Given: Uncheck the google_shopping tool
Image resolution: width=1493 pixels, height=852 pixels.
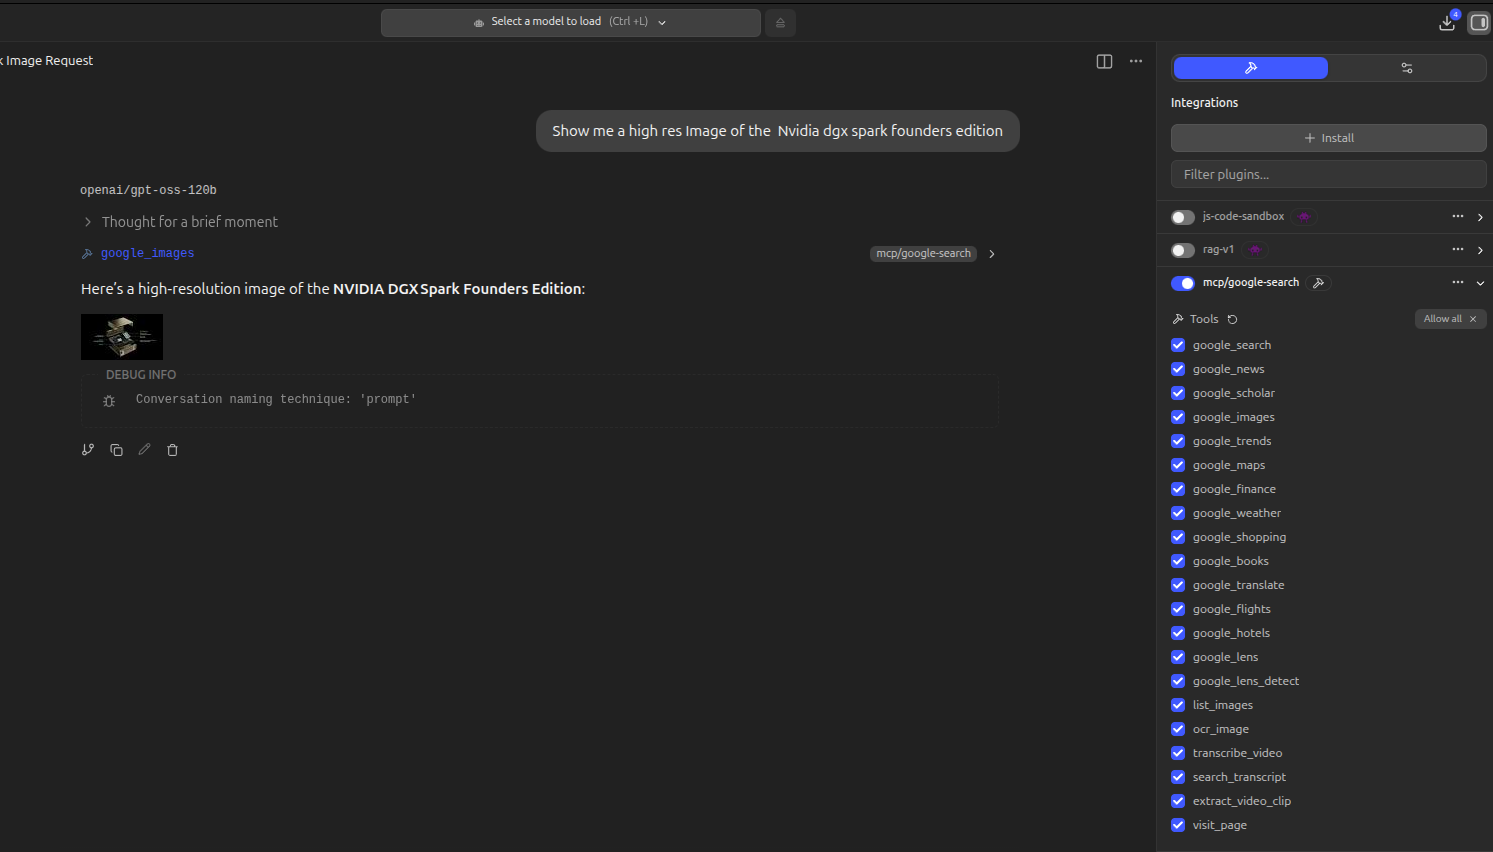Looking at the screenshot, I should tap(1178, 537).
